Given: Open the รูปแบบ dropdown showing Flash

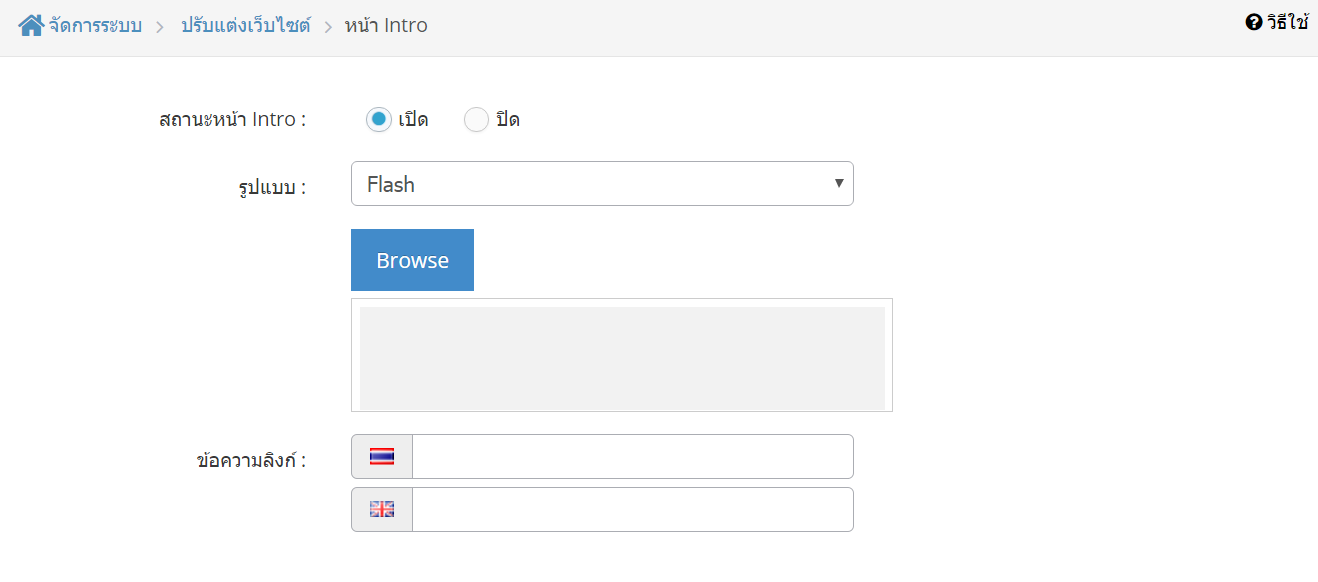Looking at the screenshot, I should pyautogui.click(x=602, y=184).
